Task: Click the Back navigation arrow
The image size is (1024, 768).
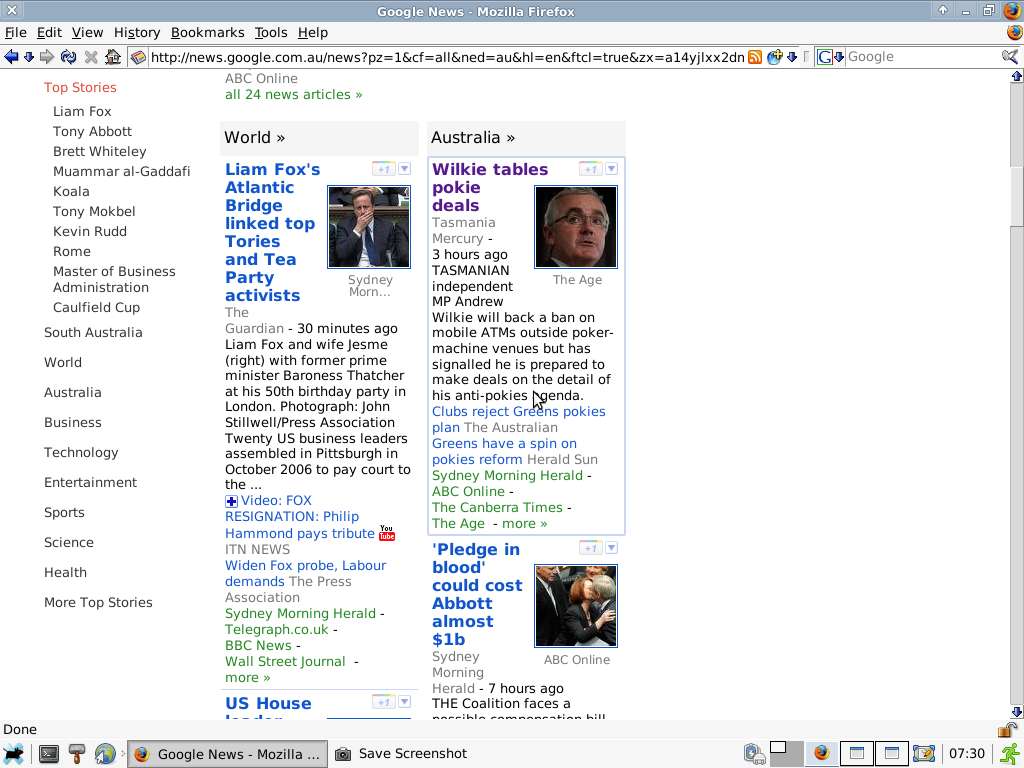Action: pos(11,57)
